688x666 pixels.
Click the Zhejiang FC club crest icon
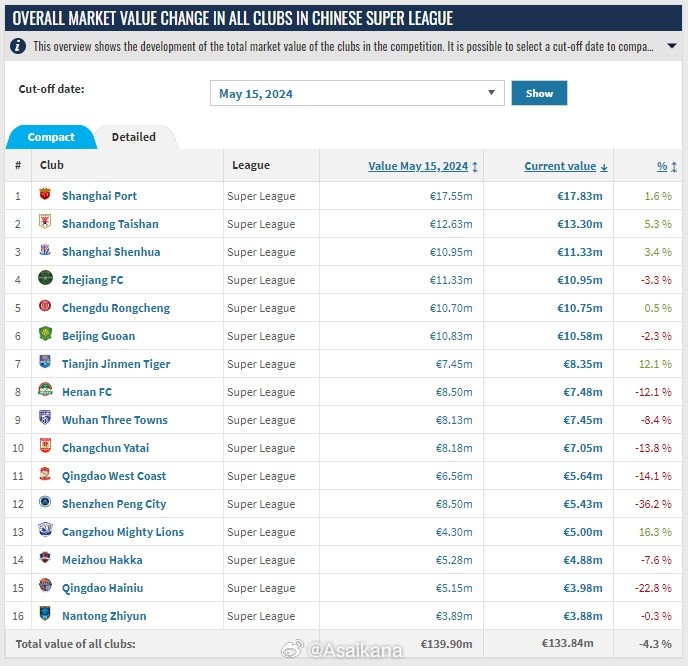point(44,279)
